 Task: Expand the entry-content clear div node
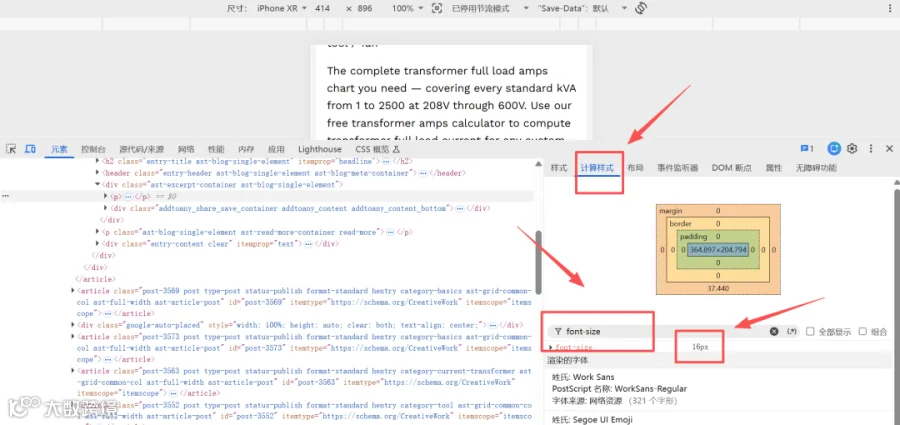click(x=97, y=244)
